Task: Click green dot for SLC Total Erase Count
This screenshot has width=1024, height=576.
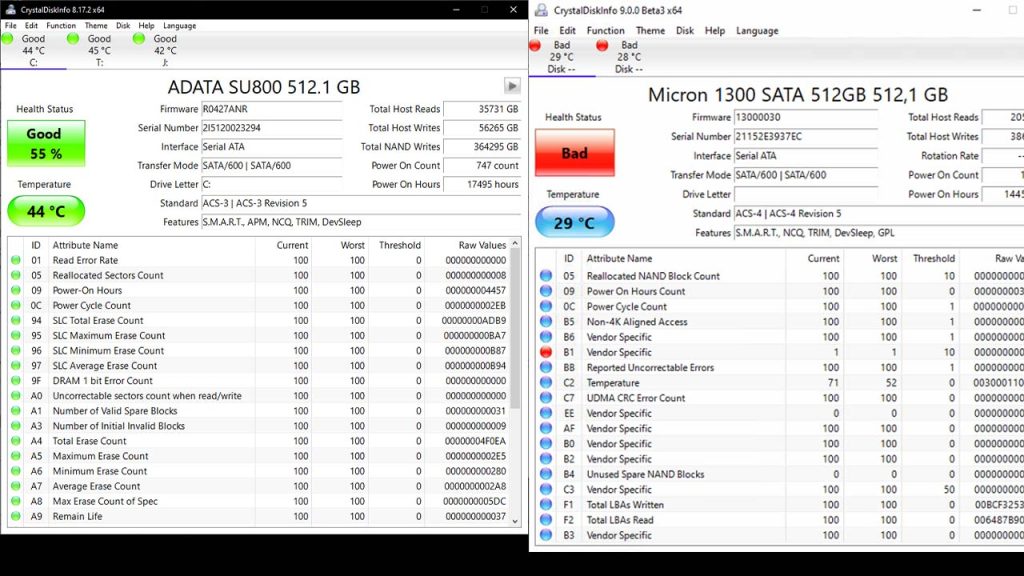Action: [16, 320]
